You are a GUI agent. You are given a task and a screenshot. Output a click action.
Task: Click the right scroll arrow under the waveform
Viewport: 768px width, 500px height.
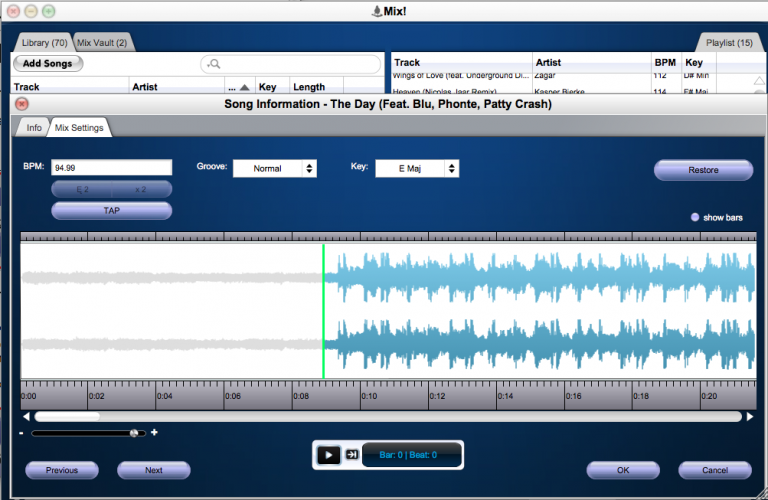750,416
